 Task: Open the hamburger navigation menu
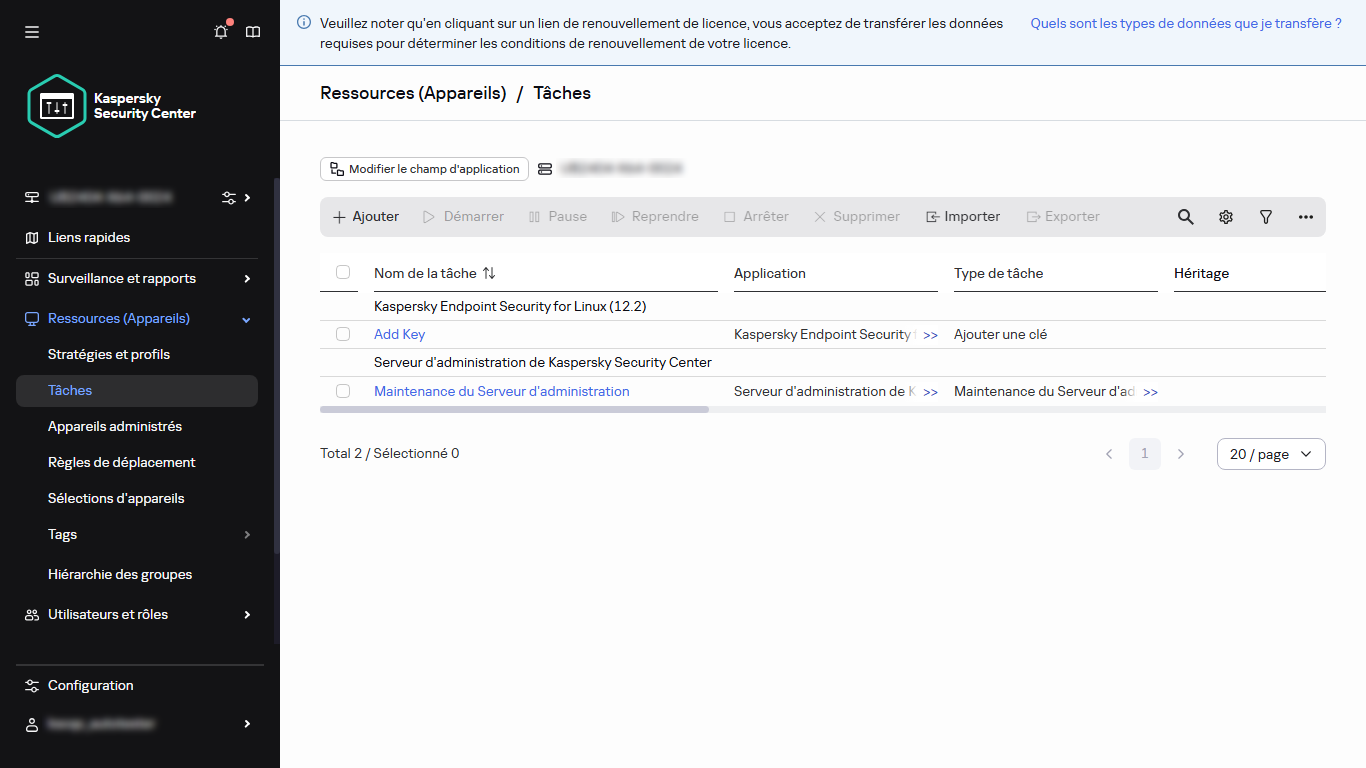click(32, 32)
